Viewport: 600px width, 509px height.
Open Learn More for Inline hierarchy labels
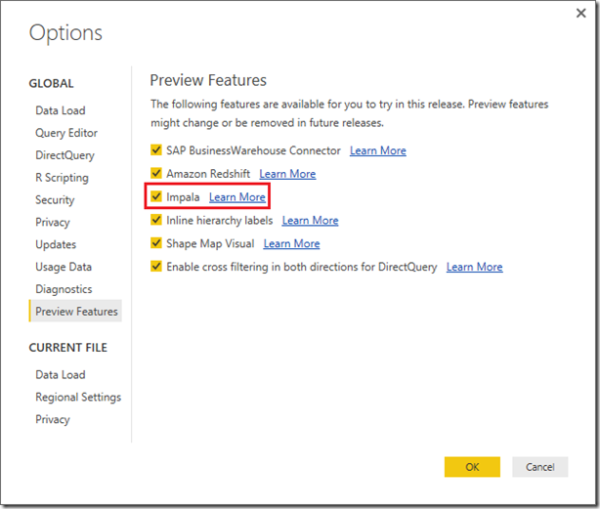[x=310, y=221]
